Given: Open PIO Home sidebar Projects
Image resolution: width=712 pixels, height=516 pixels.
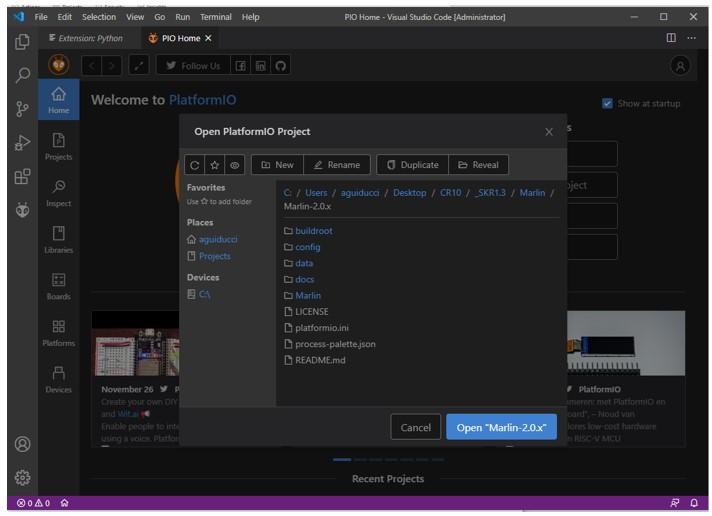Looking at the screenshot, I should (x=59, y=146).
